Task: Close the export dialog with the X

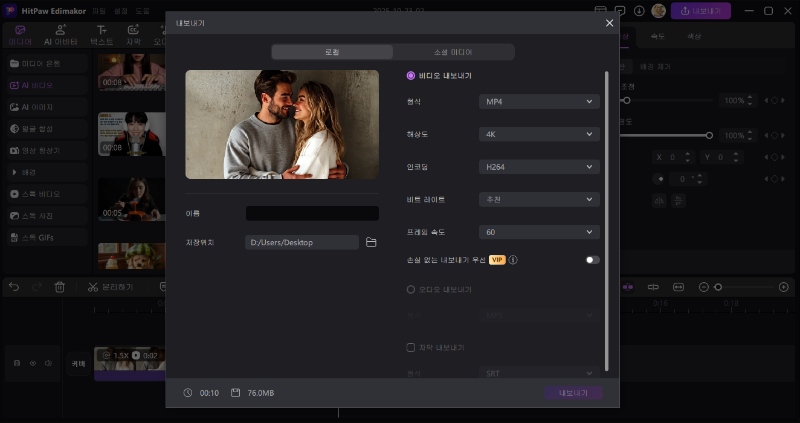Action: [610, 22]
